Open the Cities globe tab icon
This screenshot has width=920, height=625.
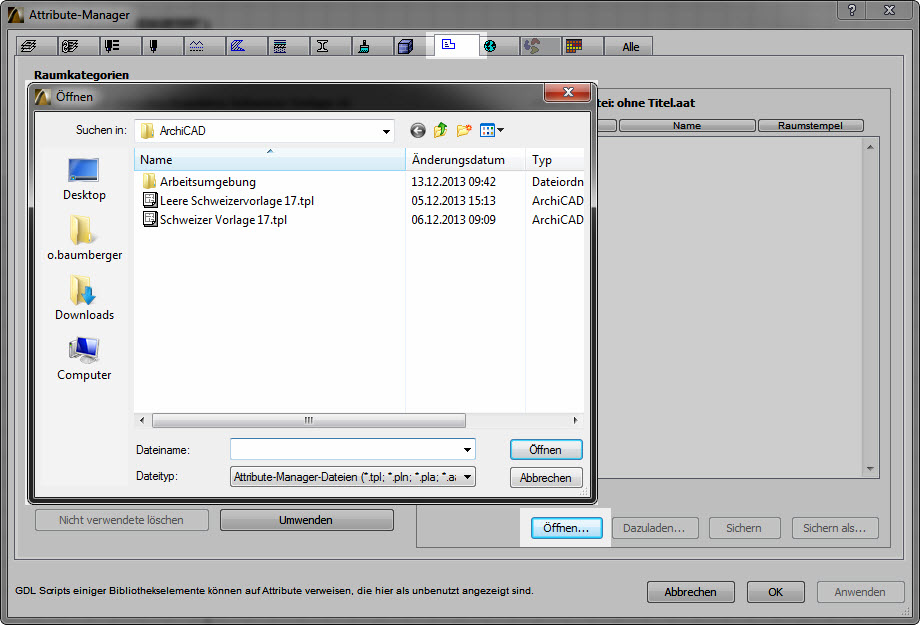[490, 46]
